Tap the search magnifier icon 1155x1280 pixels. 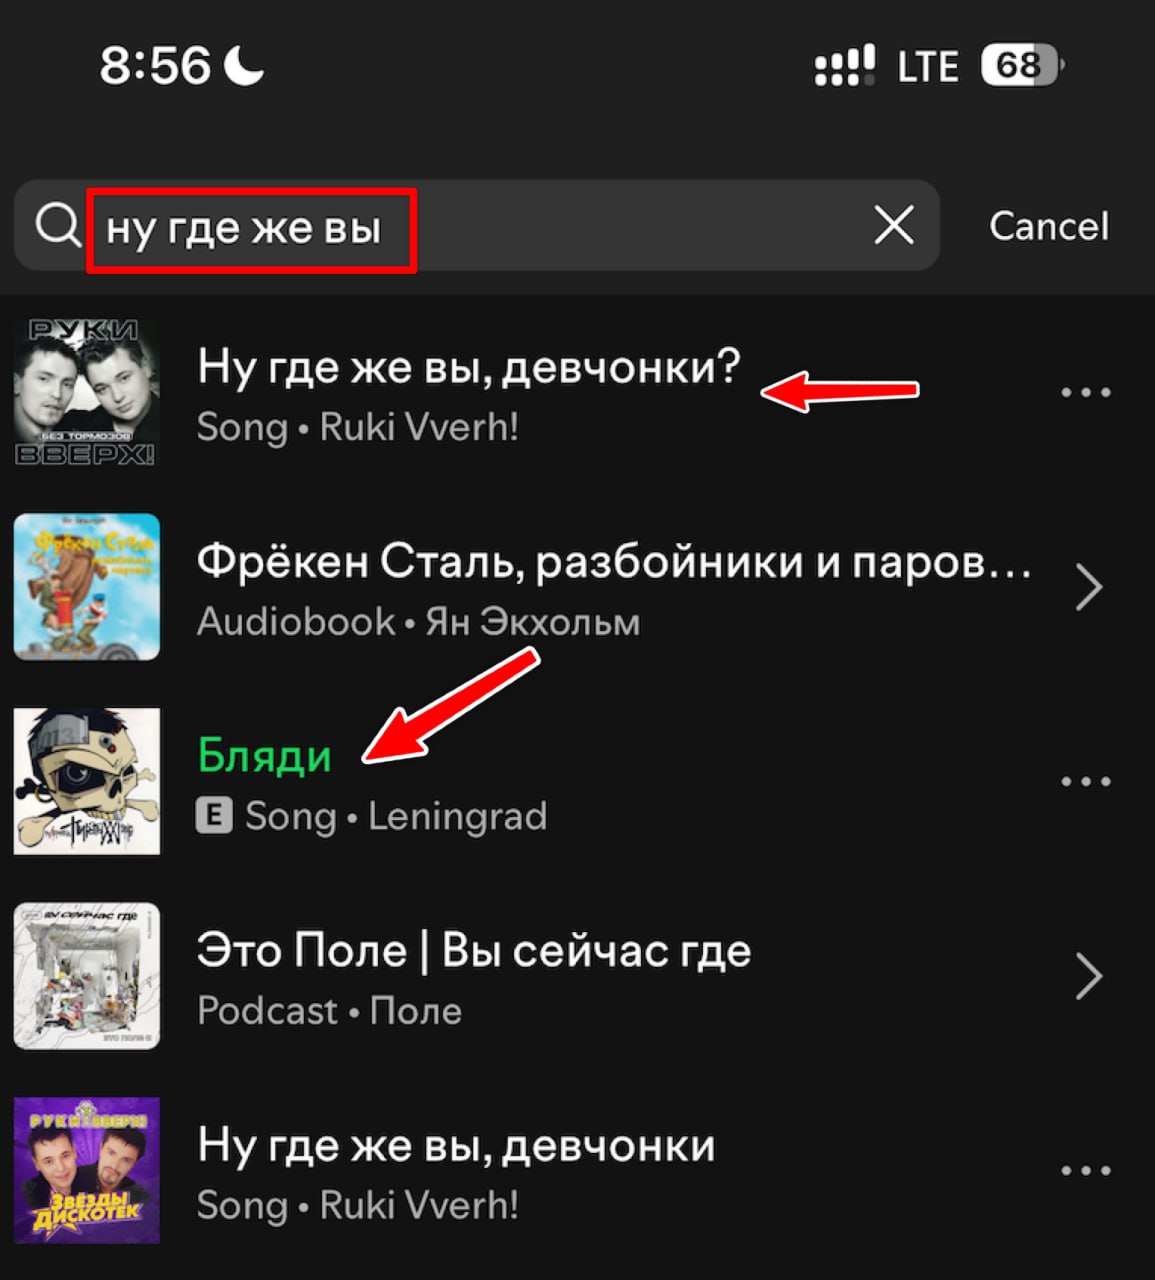(58, 225)
